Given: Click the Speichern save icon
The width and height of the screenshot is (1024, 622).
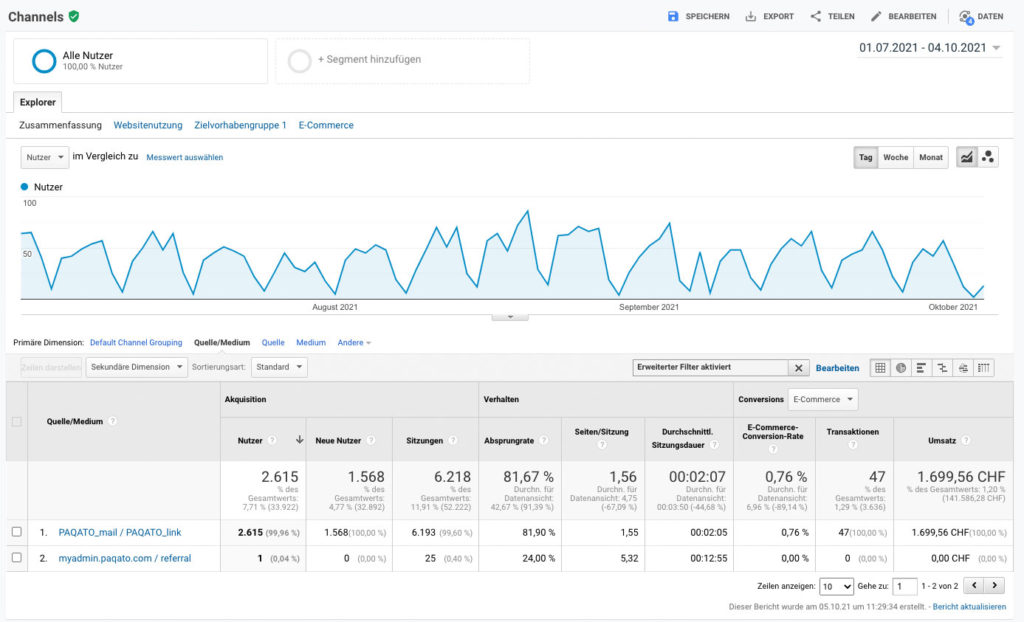Looking at the screenshot, I should (673, 16).
